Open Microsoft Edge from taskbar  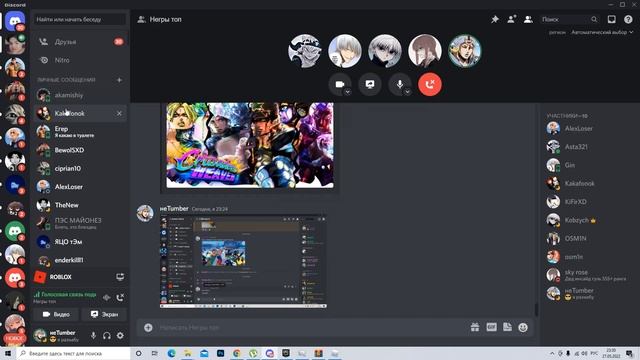[171, 353]
